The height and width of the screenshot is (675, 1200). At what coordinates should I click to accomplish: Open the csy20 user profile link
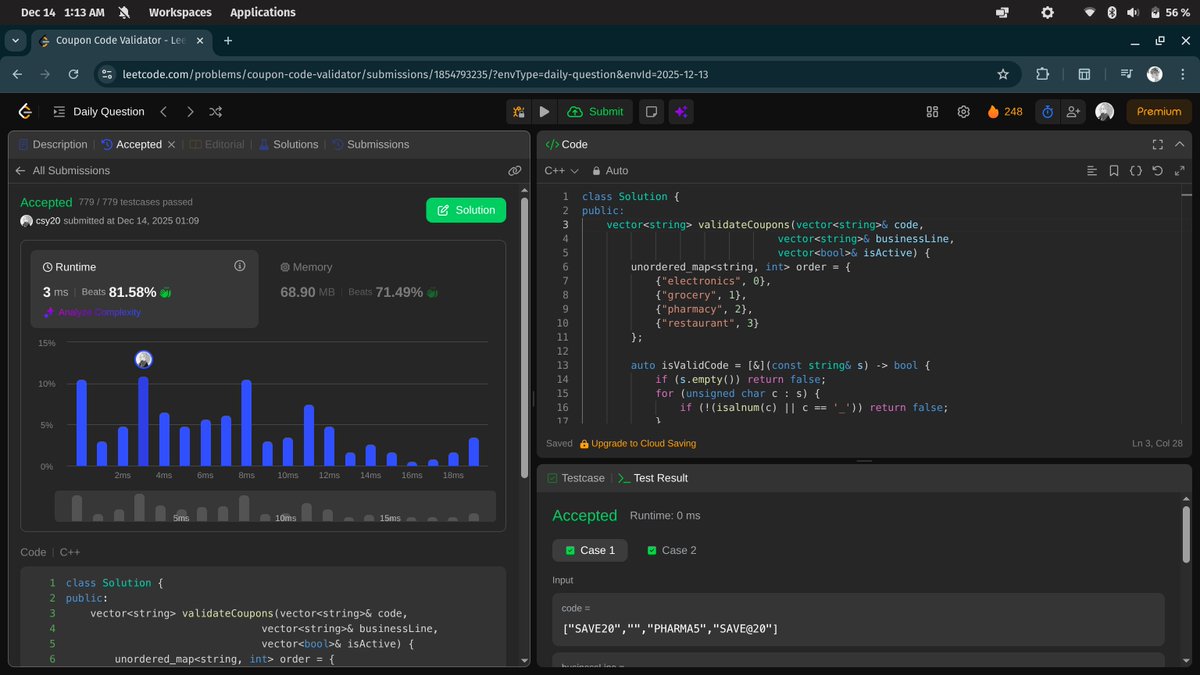[48, 220]
